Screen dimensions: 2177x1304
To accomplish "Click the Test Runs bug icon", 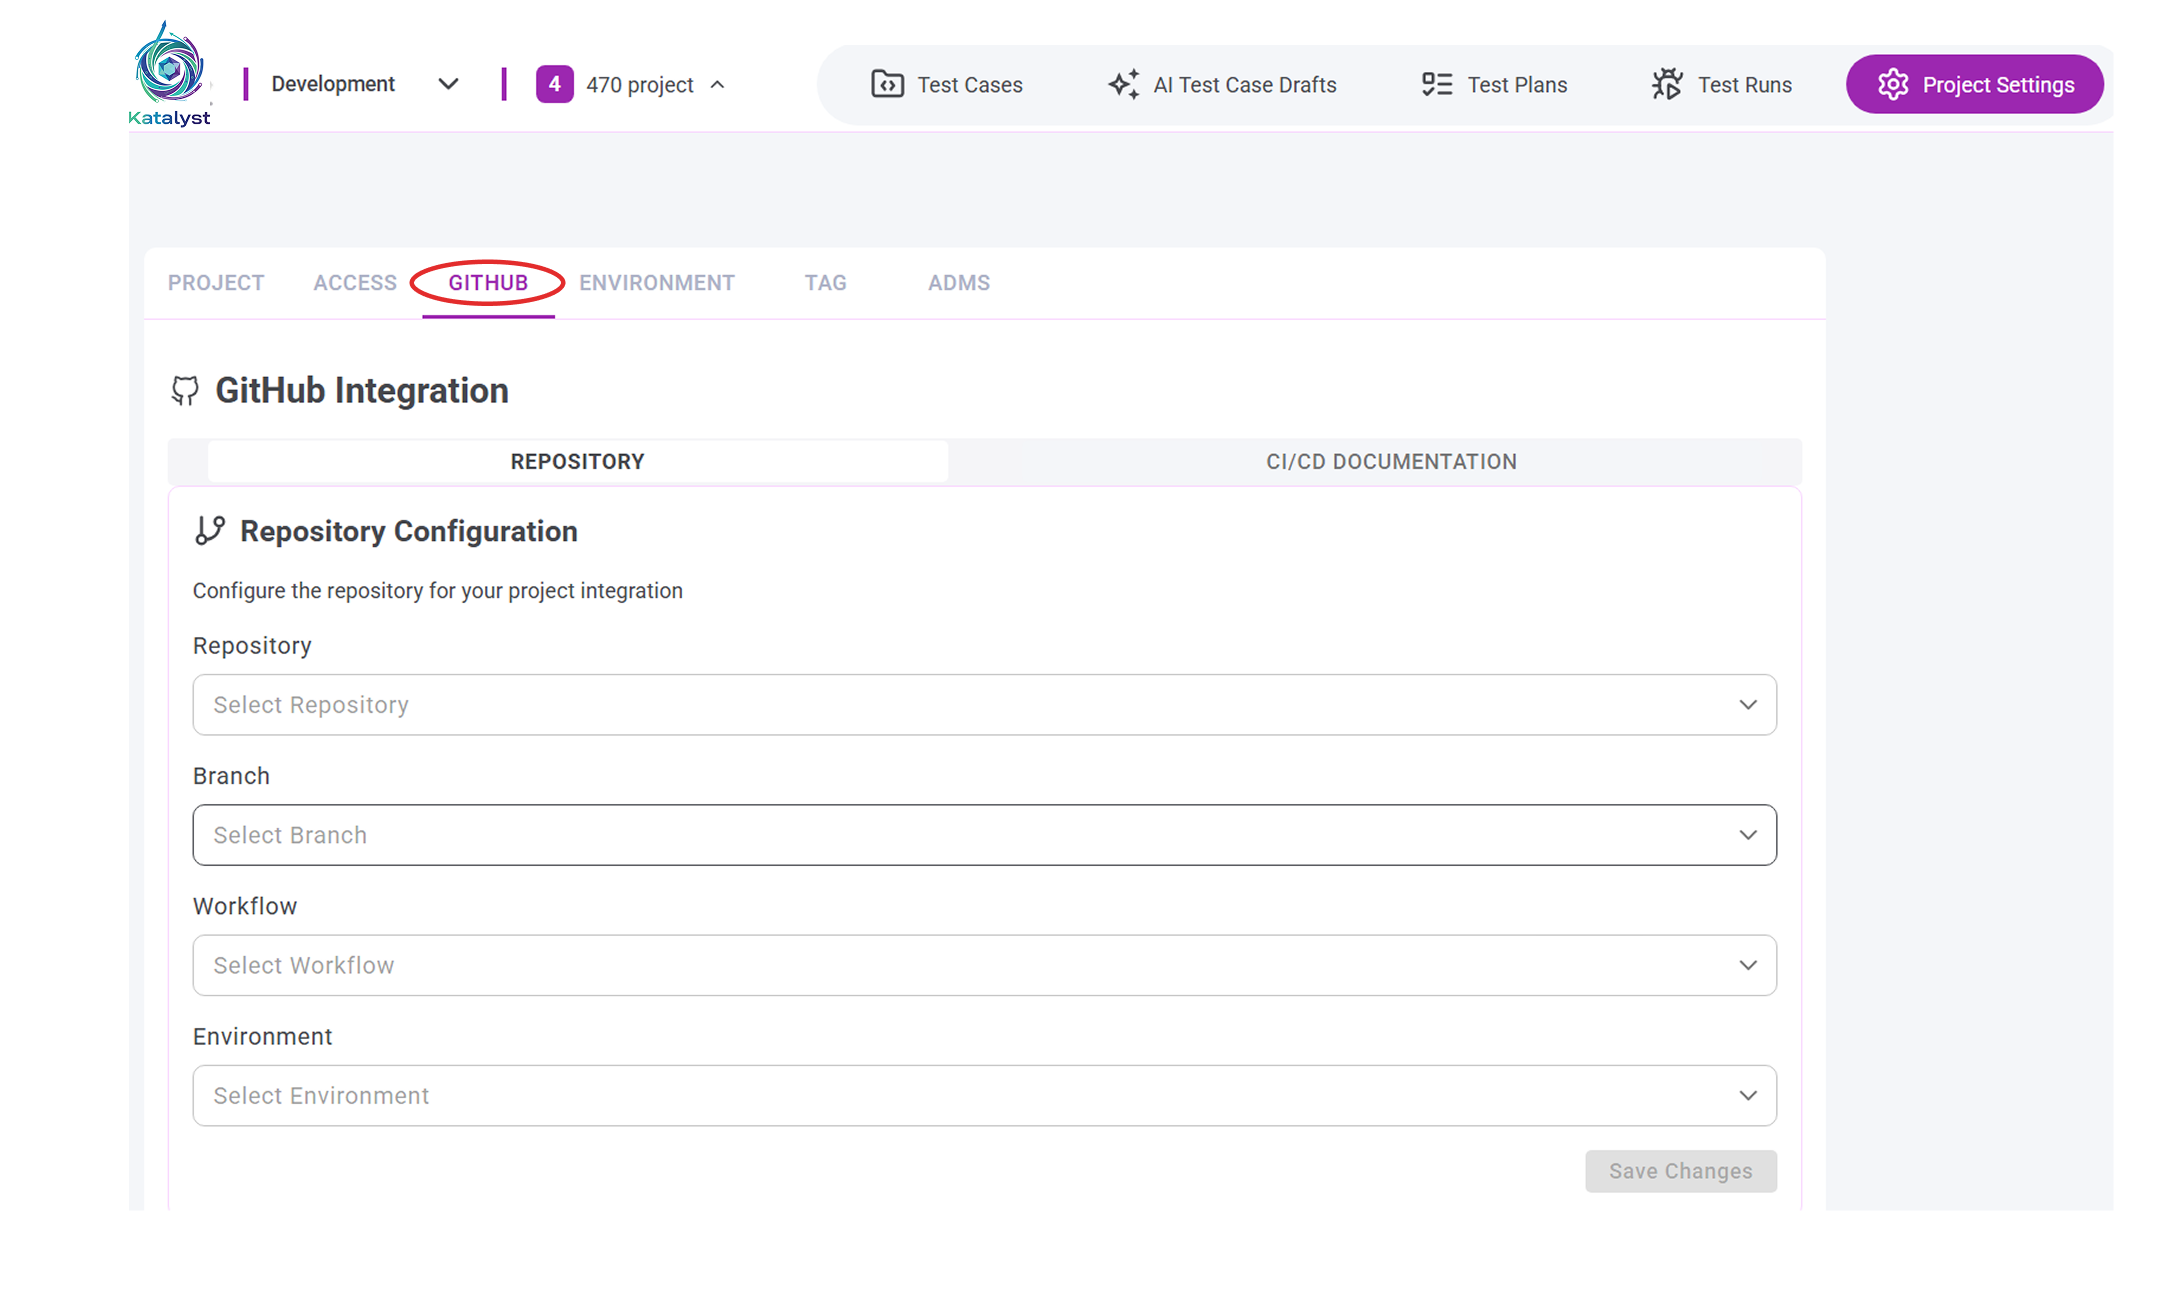I will coord(1667,84).
